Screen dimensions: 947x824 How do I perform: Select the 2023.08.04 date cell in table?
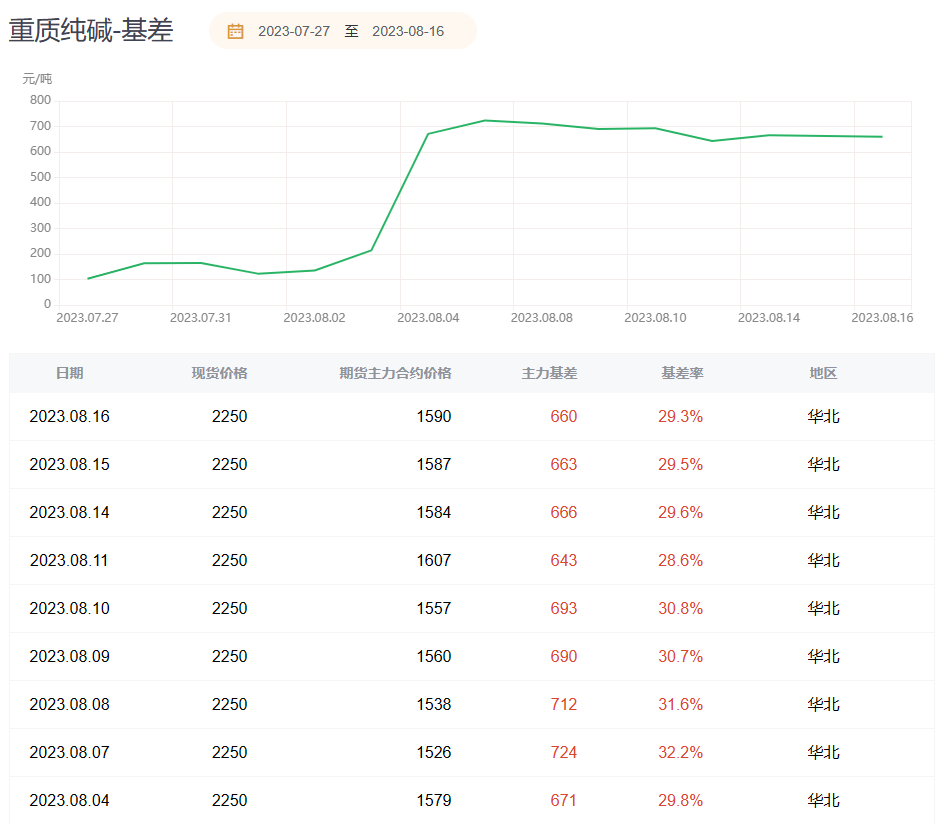tap(69, 800)
